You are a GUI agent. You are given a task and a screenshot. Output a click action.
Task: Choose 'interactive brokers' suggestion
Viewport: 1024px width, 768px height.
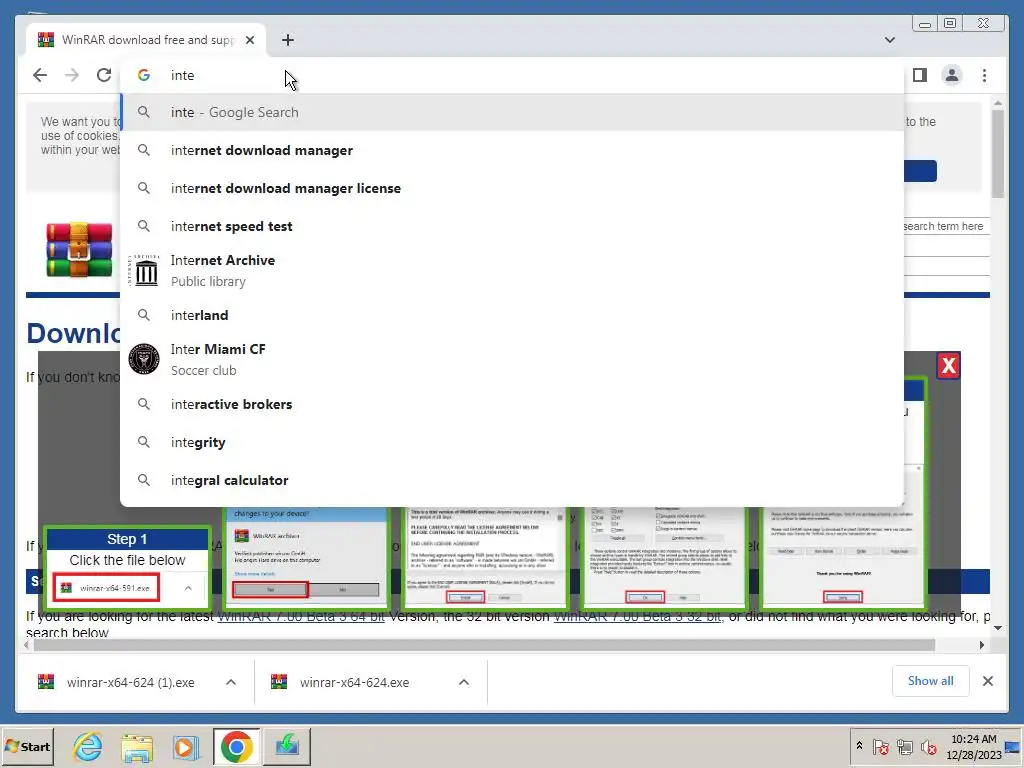click(x=513, y=404)
